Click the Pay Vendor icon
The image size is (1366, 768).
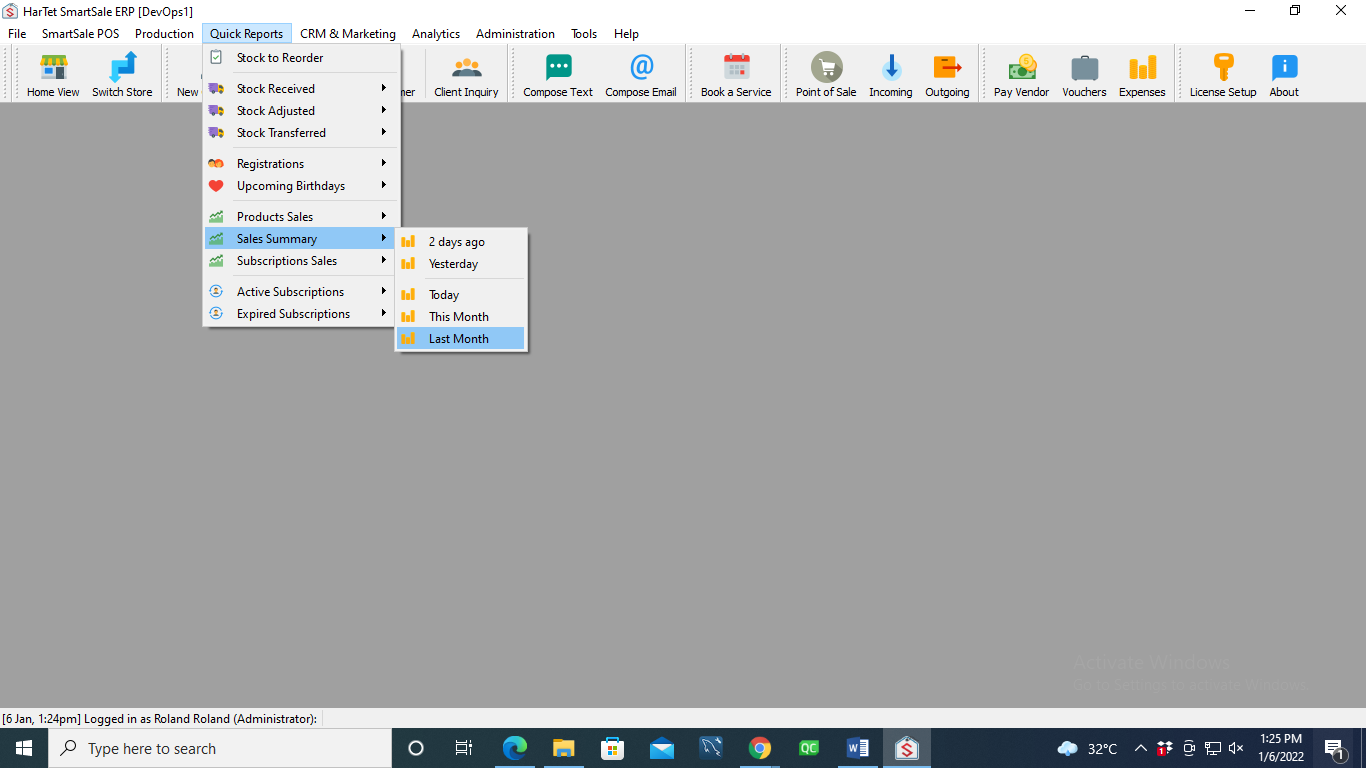click(1021, 75)
